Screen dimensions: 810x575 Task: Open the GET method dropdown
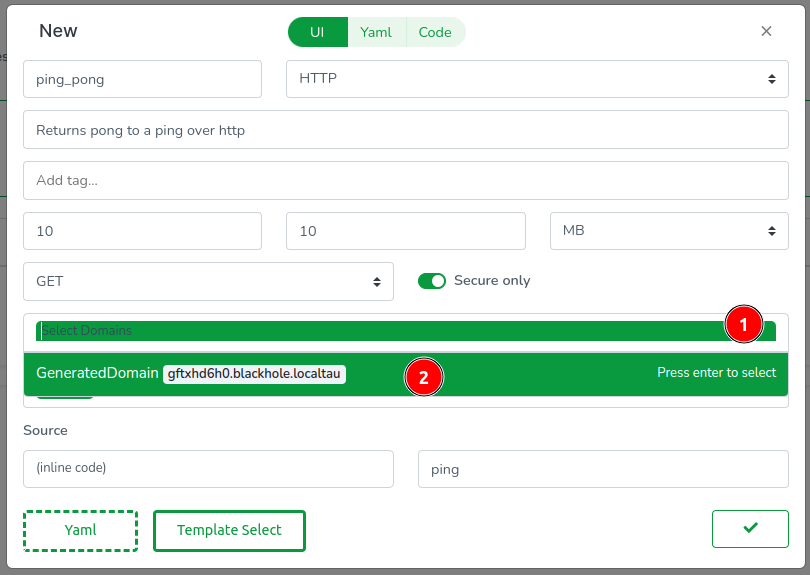pyautogui.click(x=208, y=282)
